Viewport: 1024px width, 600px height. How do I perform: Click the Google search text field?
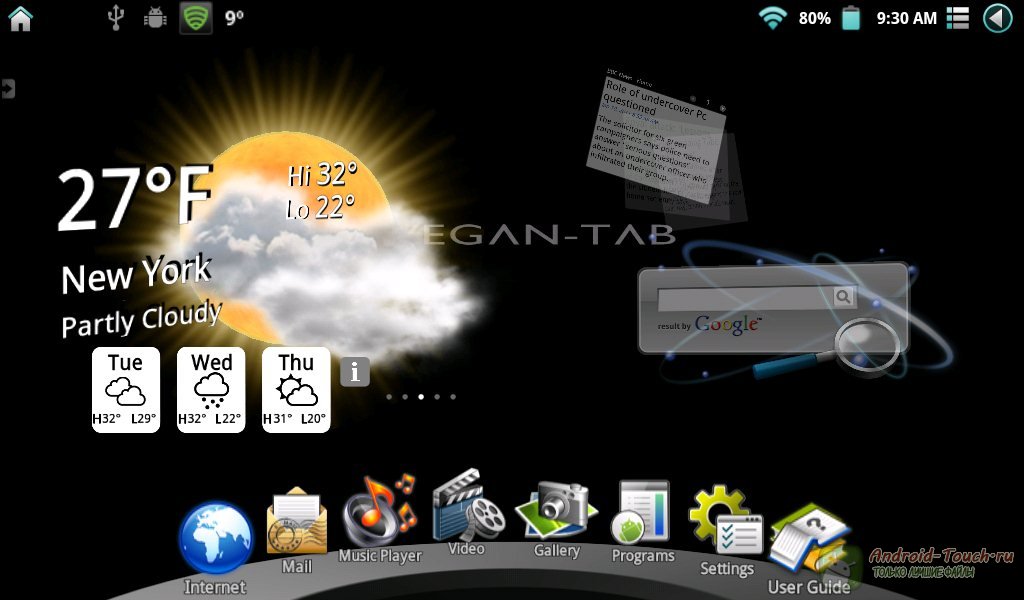(x=745, y=297)
